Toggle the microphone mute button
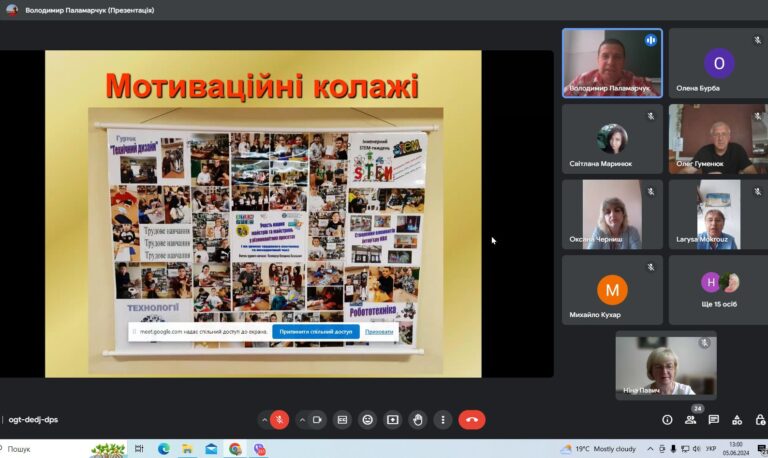The width and height of the screenshot is (768, 458). pyautogui.click(x=280, y=420)
